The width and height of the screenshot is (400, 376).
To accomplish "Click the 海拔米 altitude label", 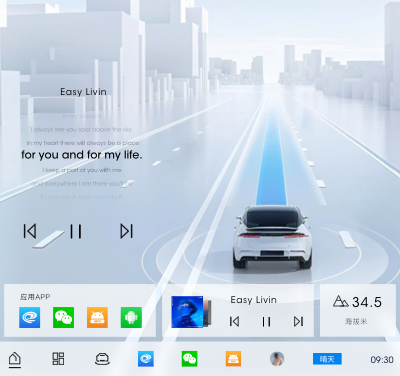I will pyautogui.click(x=356, y=321).
